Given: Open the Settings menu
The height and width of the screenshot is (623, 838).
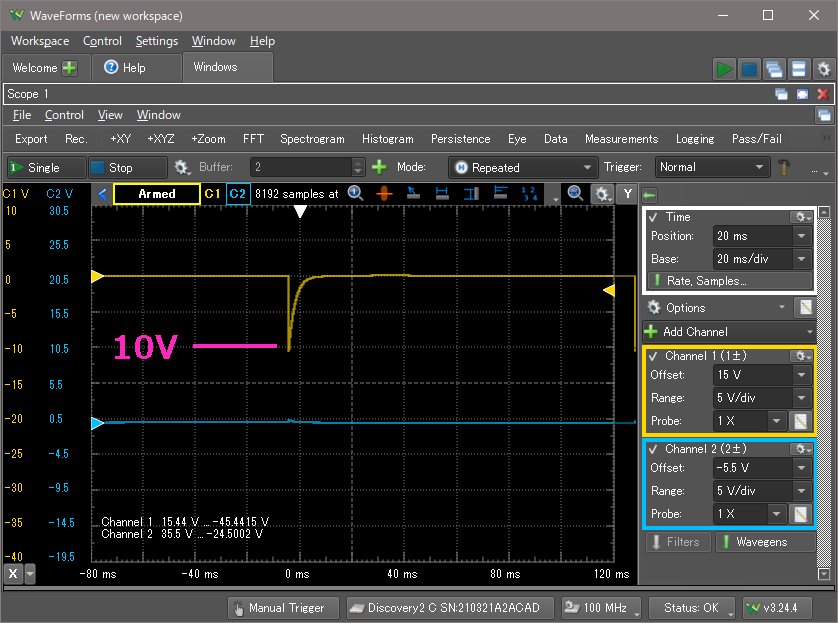Looking at the screenshot, I should tap(156, 41).
